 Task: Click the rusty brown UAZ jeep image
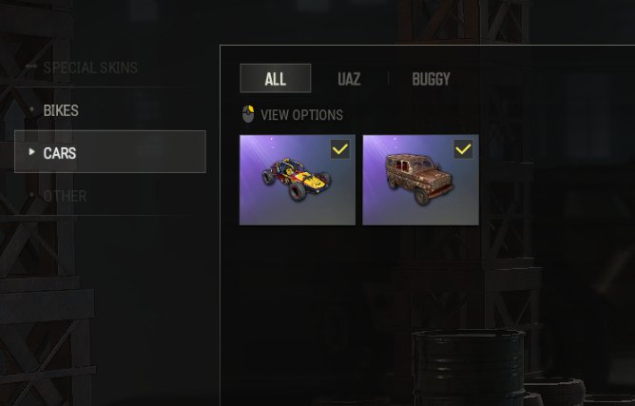pyautogui.click(x=419, y=179)
